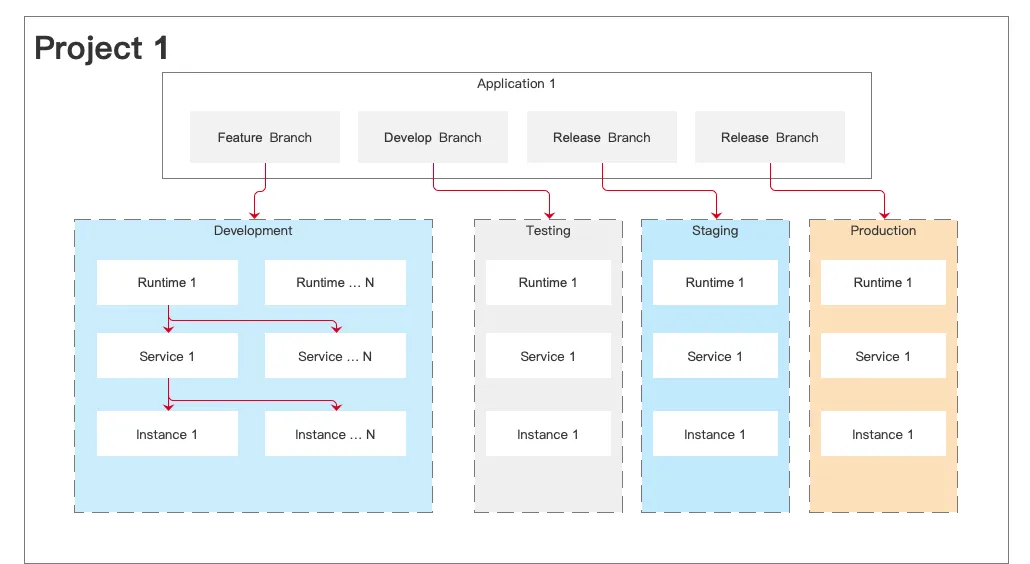Select the Staging environment heading

[x=715, y=231]
